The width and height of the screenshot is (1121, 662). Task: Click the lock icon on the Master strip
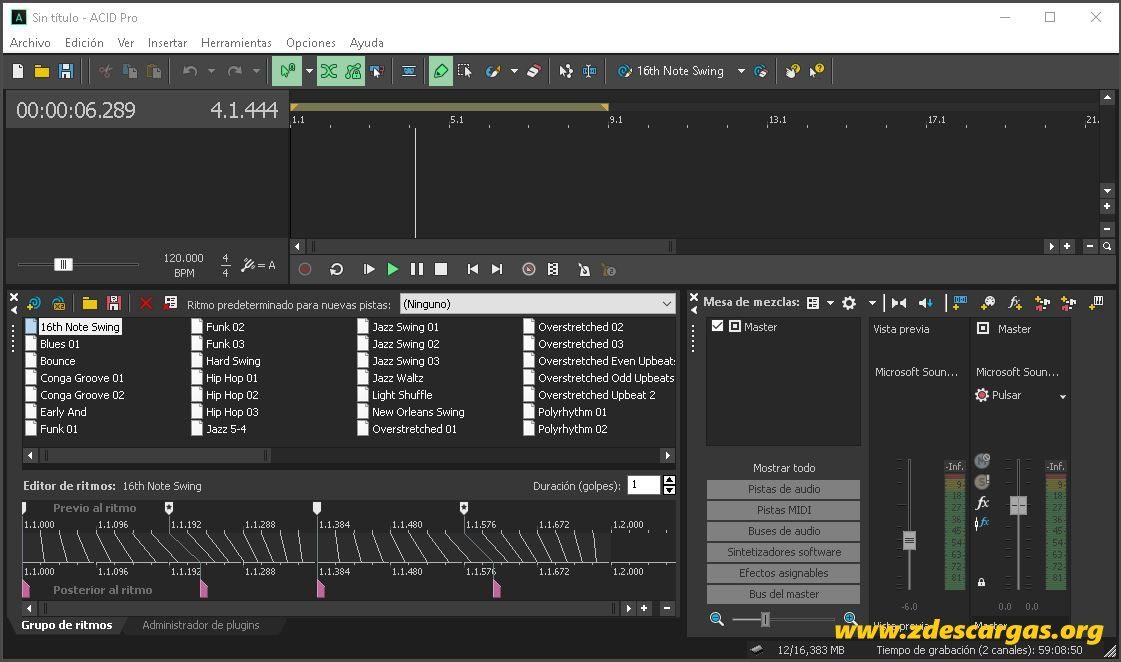[x=982, y=582]
